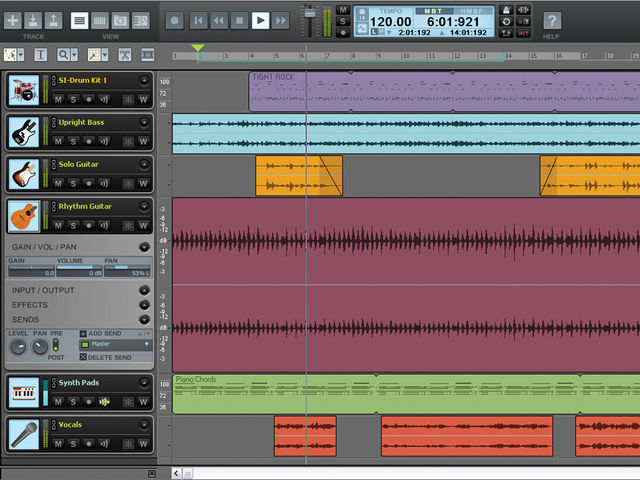The image size is (640, 480).
Task: Select the Zoom magnifier tool
Action: click(x=63, y=54)
